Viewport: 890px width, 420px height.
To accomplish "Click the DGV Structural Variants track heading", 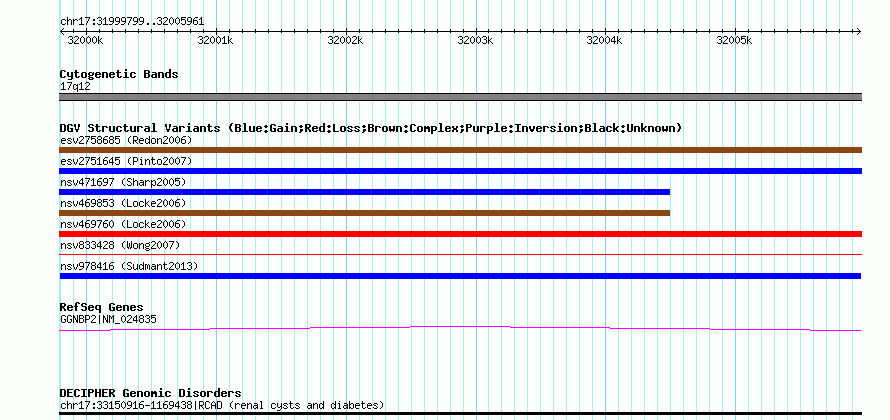I will click(x=371, y=128).
